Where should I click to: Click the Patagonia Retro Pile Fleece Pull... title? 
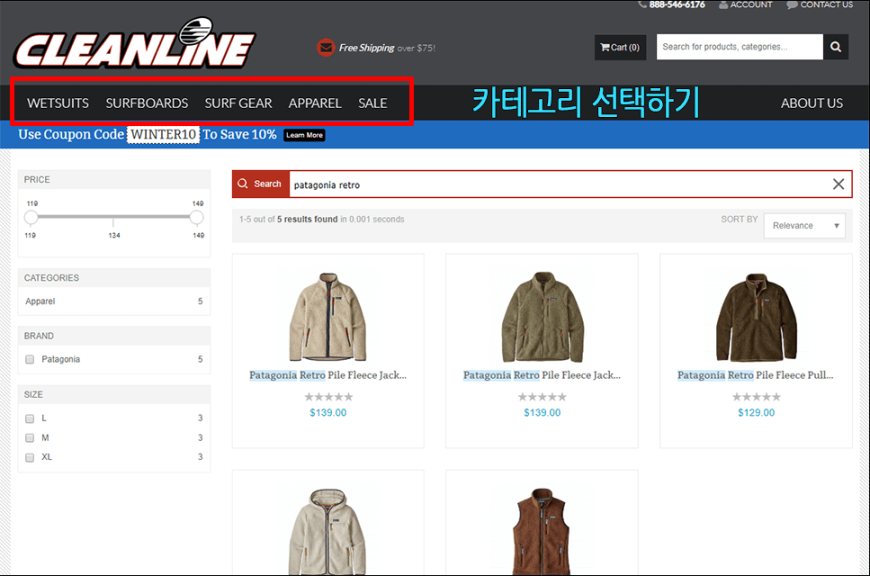pos(755,375)
